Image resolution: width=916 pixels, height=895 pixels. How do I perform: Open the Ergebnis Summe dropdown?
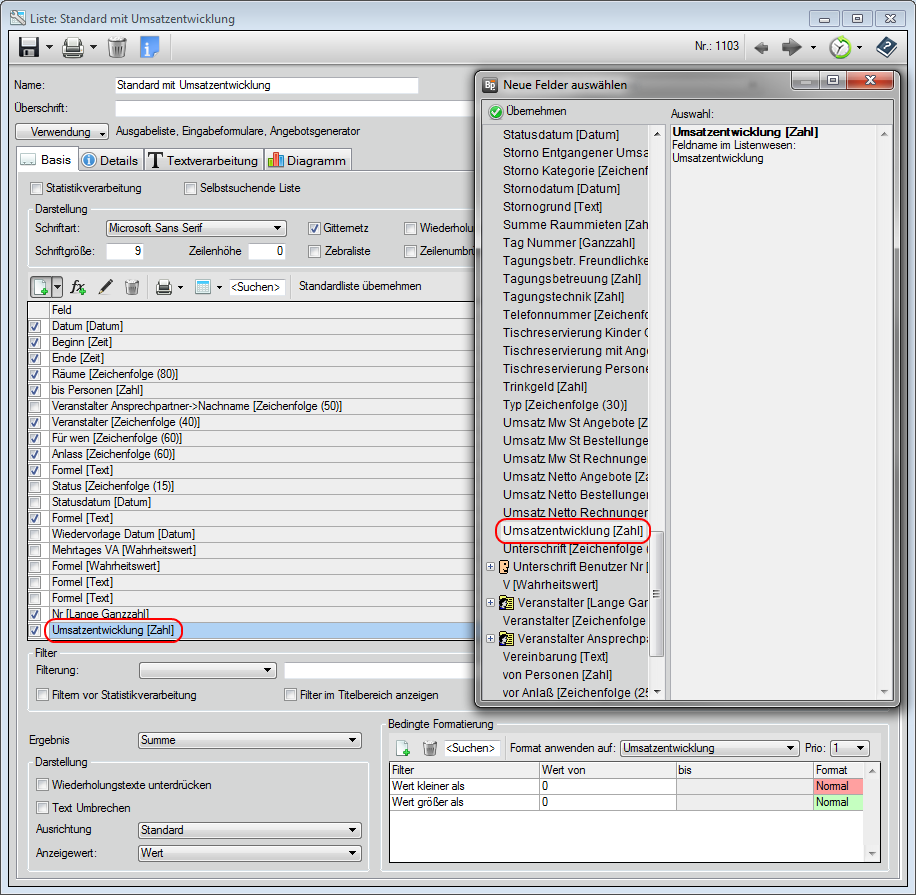coord(249,740)
